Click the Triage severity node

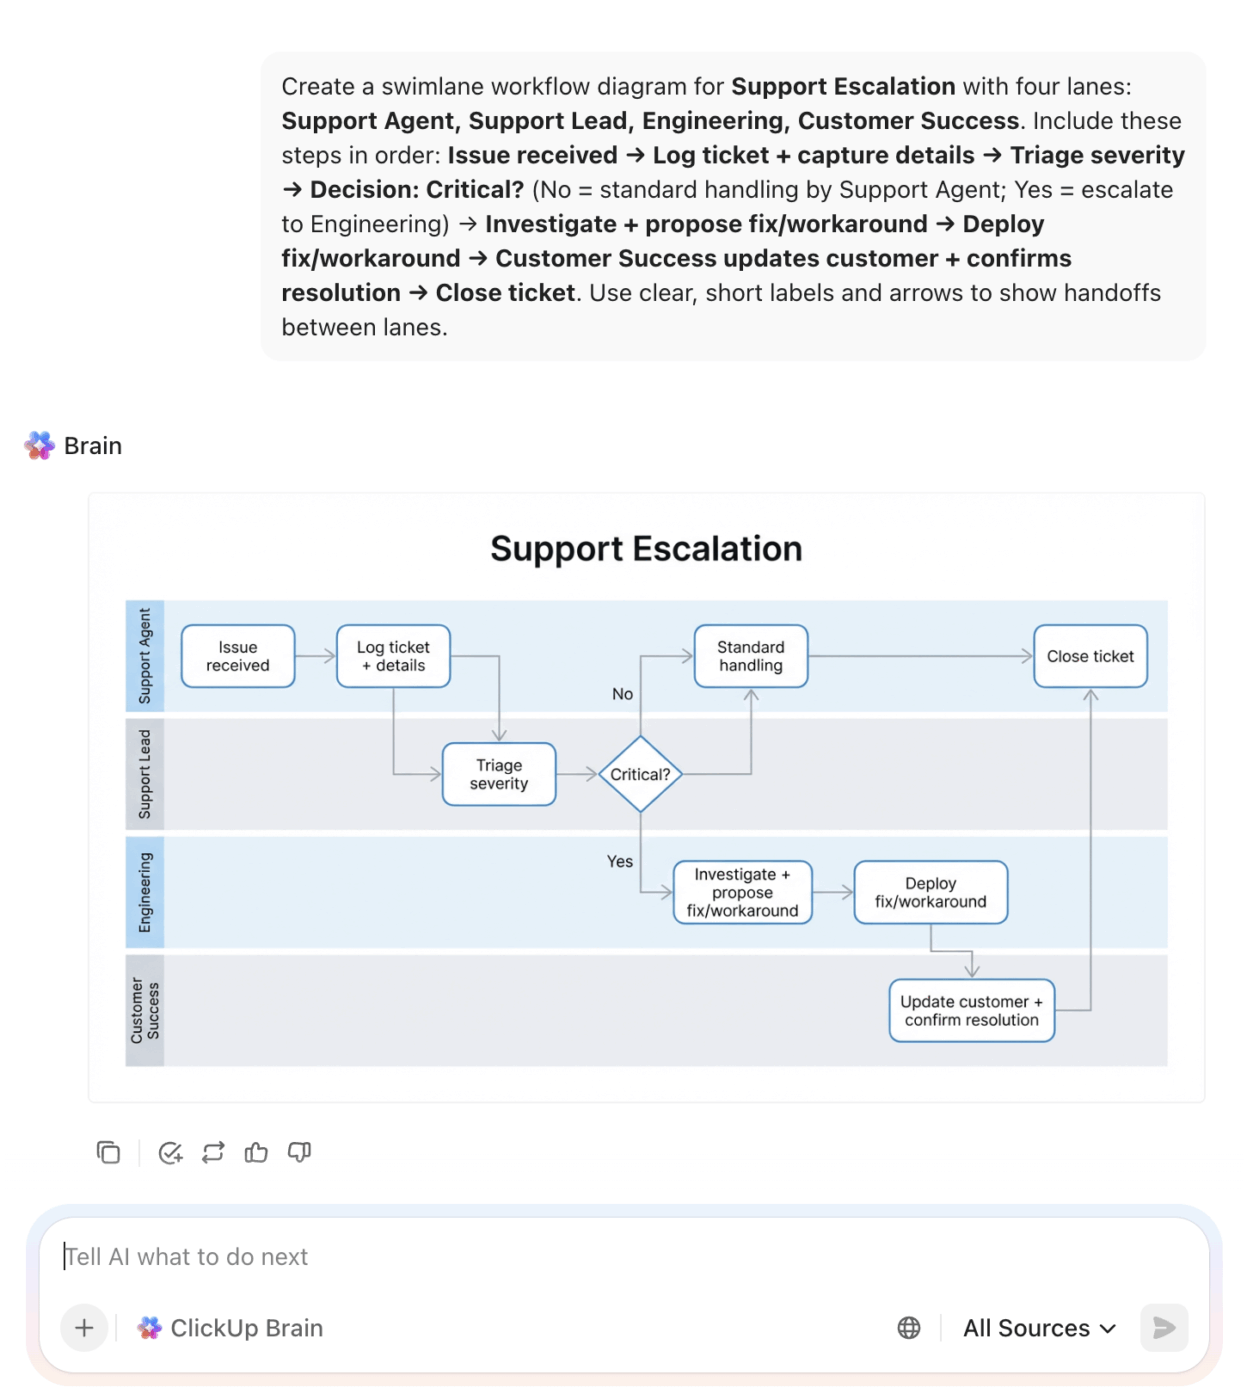499,773
